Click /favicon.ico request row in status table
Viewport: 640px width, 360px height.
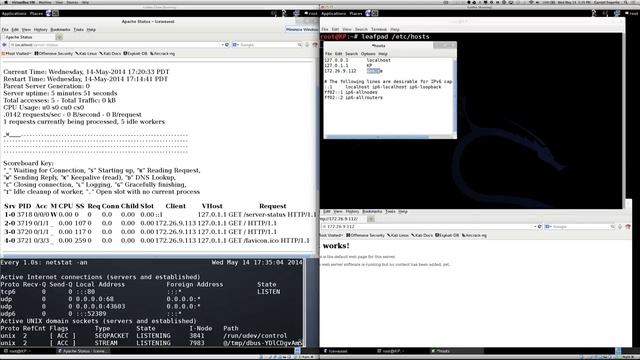(x=157, y=241)
